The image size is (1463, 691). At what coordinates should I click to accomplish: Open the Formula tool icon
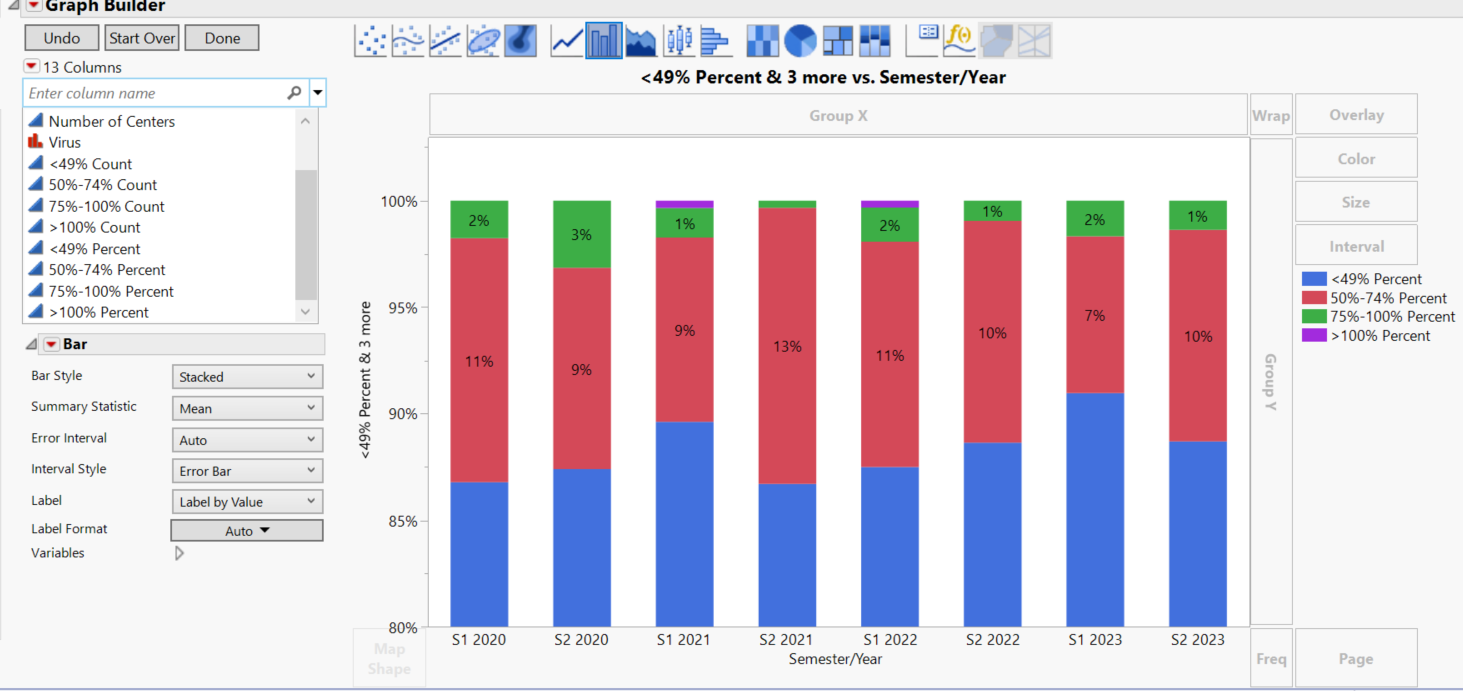[x=958, y=40]
